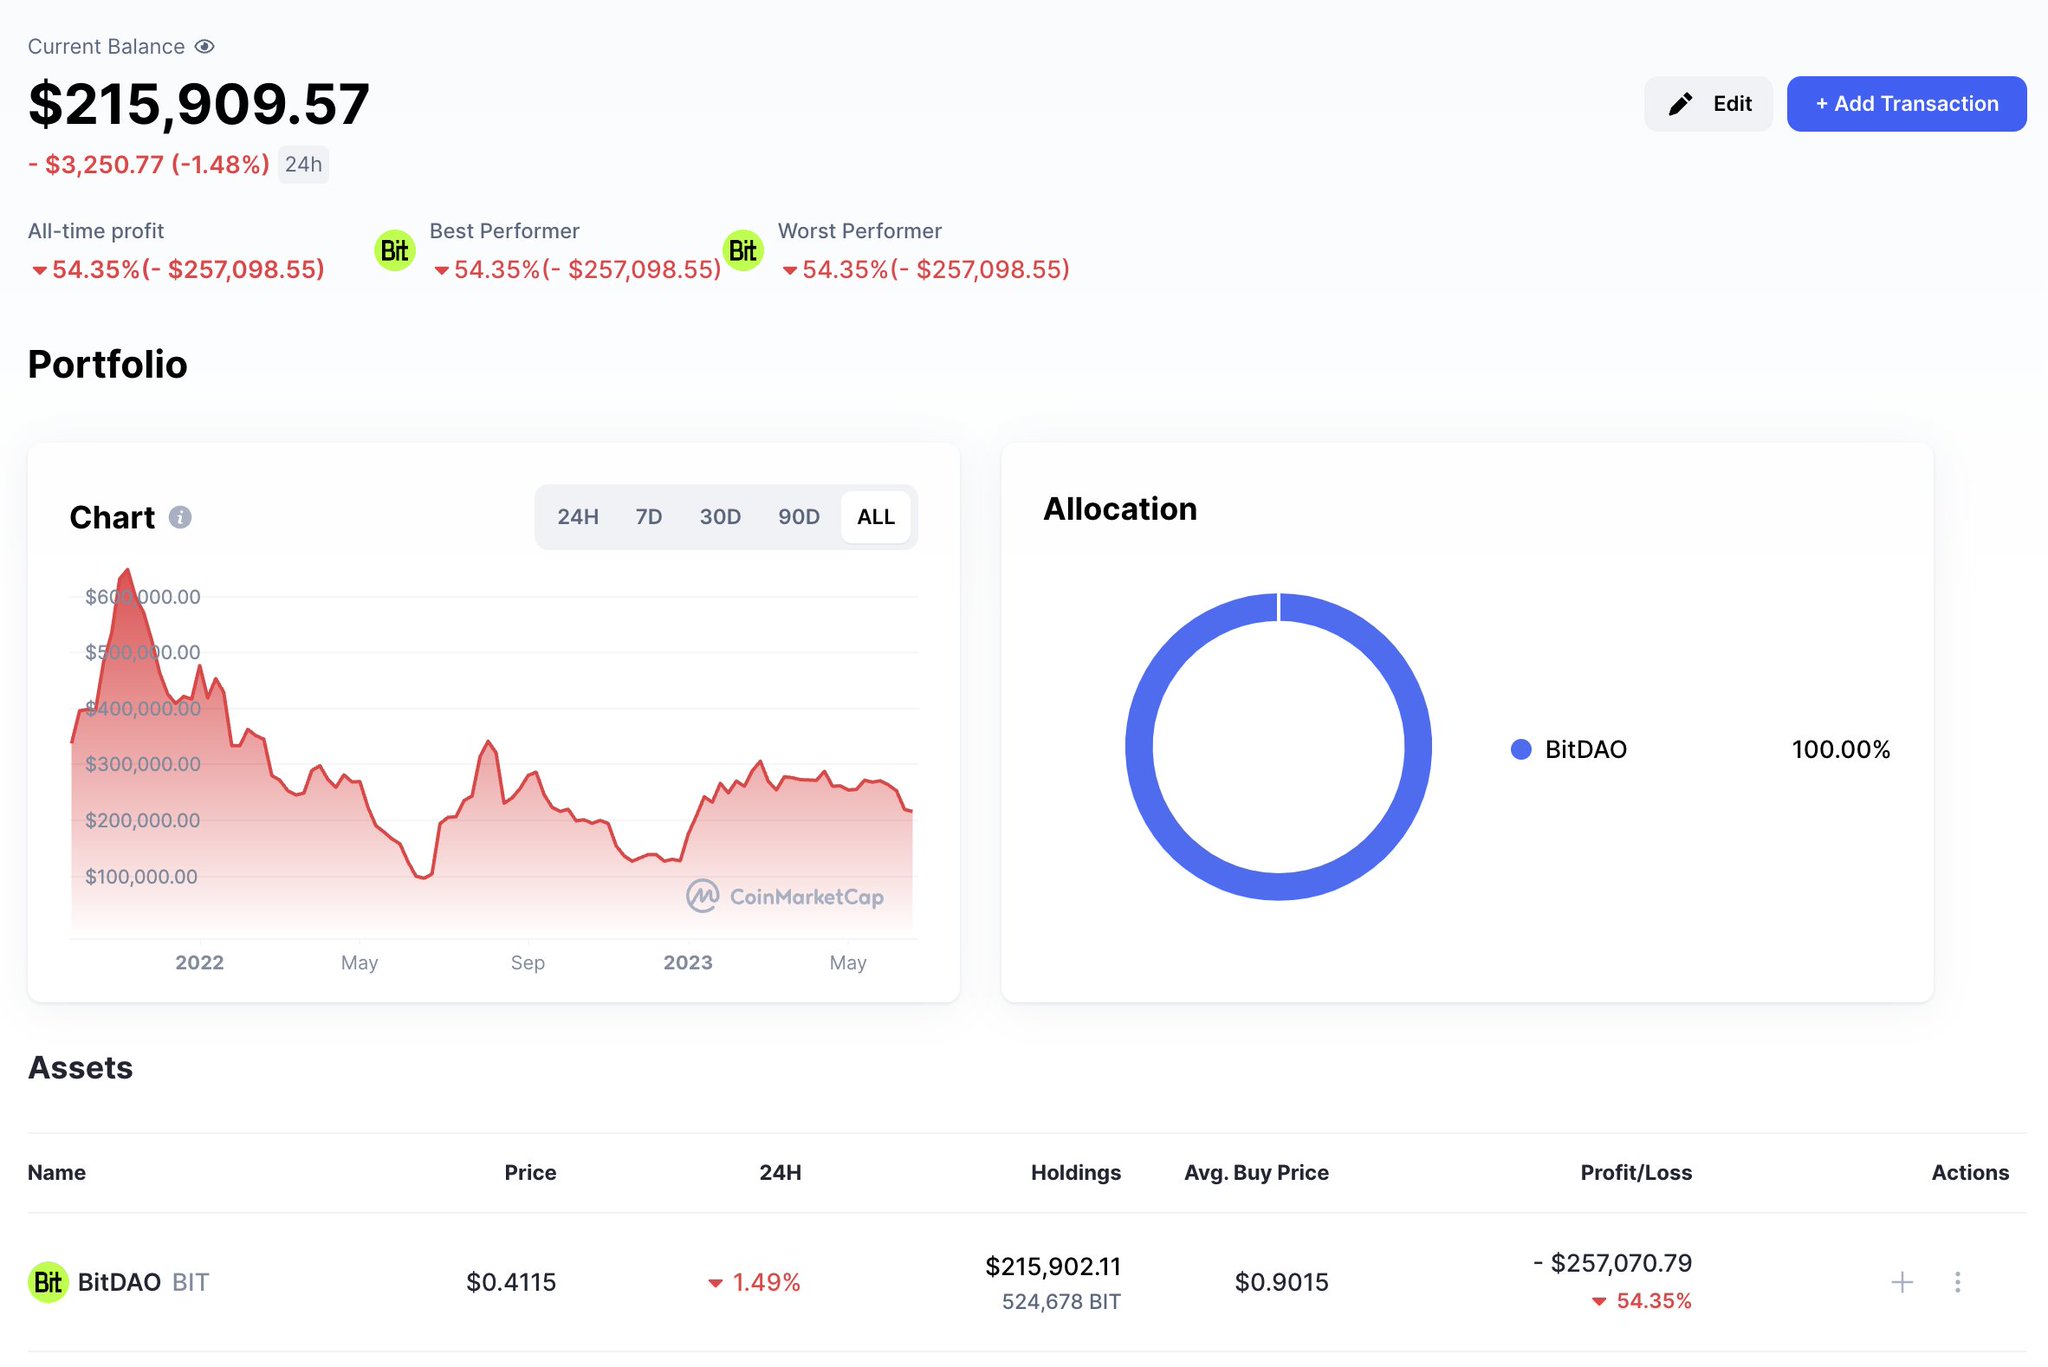Click the Best Performer BitDAO icon
Image resolution: width=2048 pixels, height=1367 pixels.
[x=395, y=250]
